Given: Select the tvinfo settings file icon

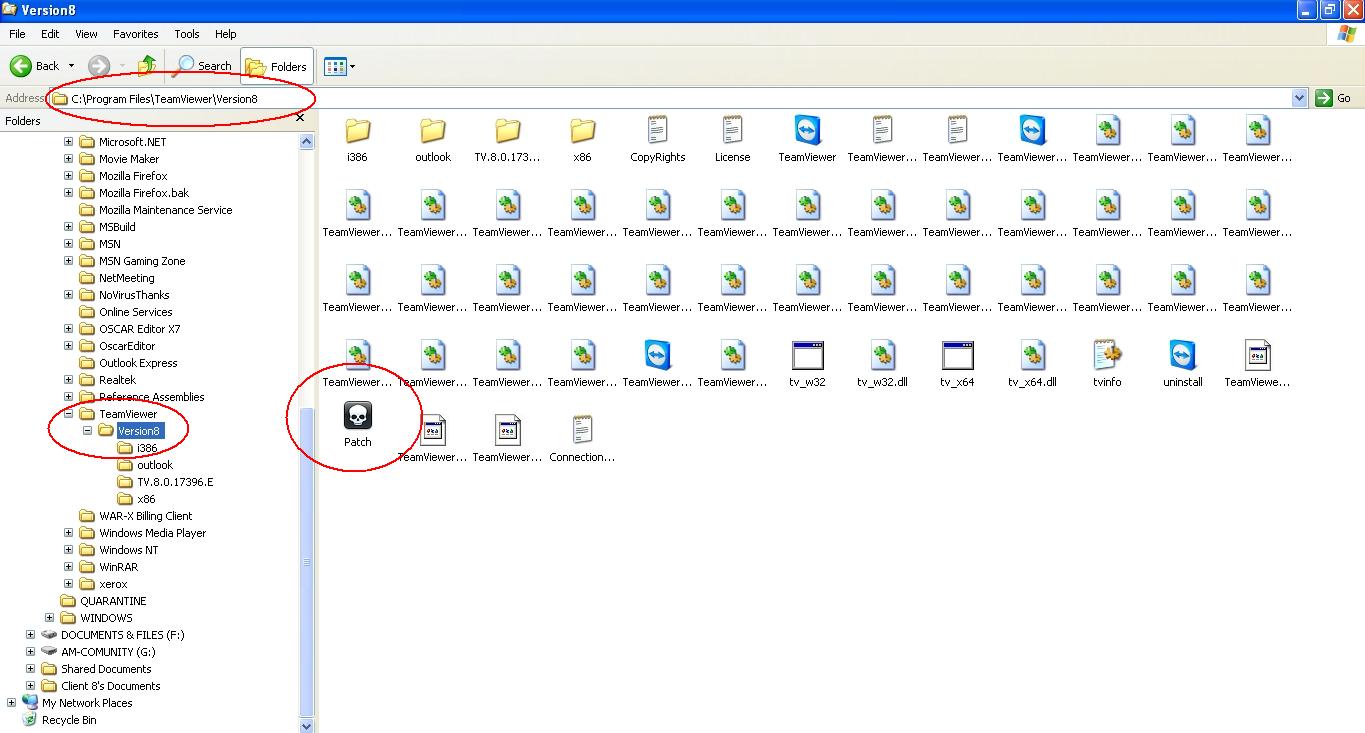Looking at the screenshot, I should tap(1107, 355).
